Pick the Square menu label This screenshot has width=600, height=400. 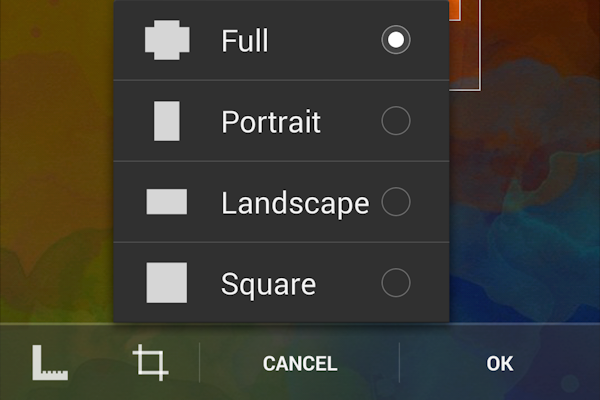point(268,284)
